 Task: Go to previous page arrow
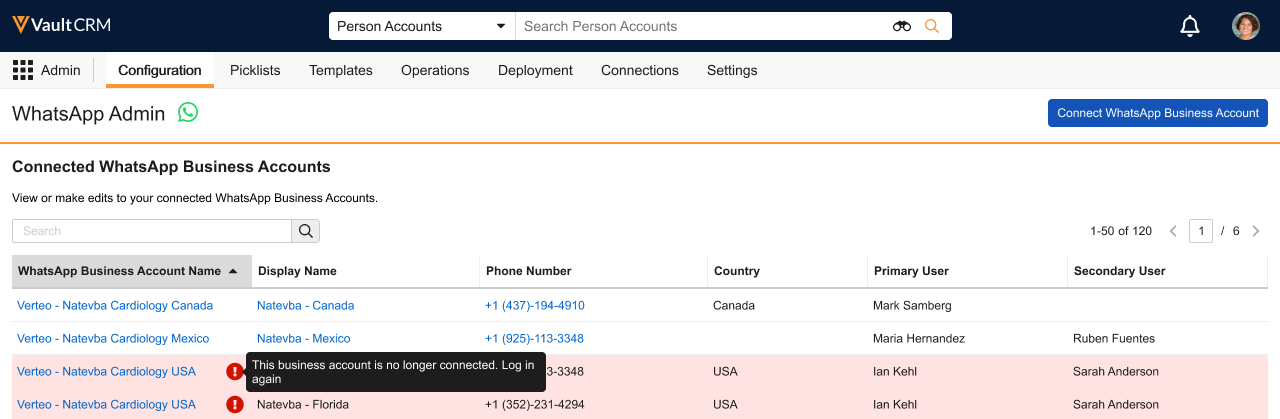1173,231
